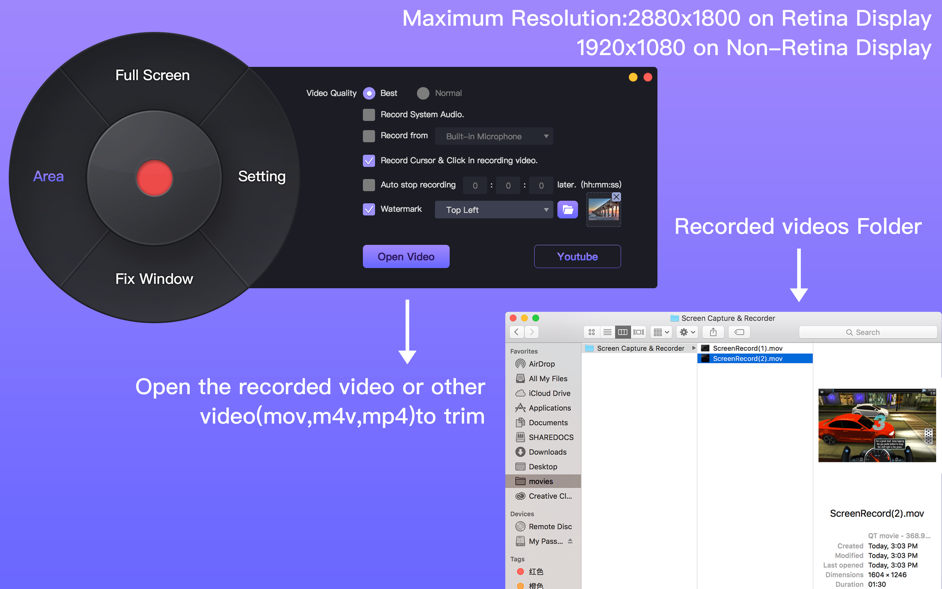942x589 pixels.
Task: Choose Fix Window recording mode
Action: click(x=154, y=279)
